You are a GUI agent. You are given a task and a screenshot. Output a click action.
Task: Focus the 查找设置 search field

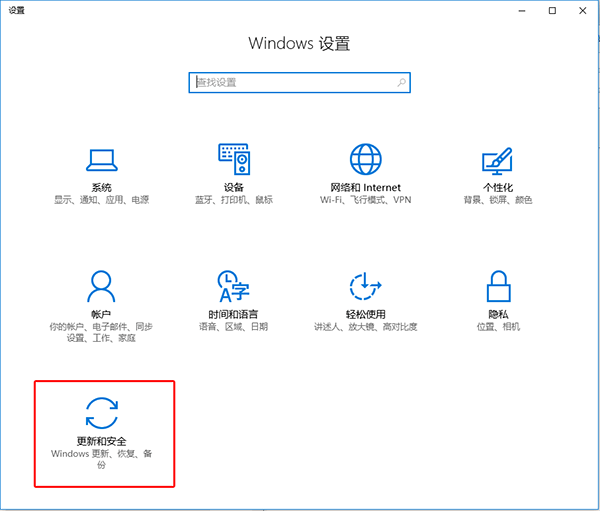299,82
